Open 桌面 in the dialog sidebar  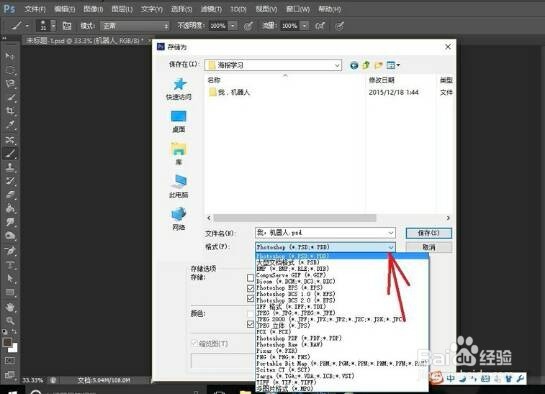point(179,122)
